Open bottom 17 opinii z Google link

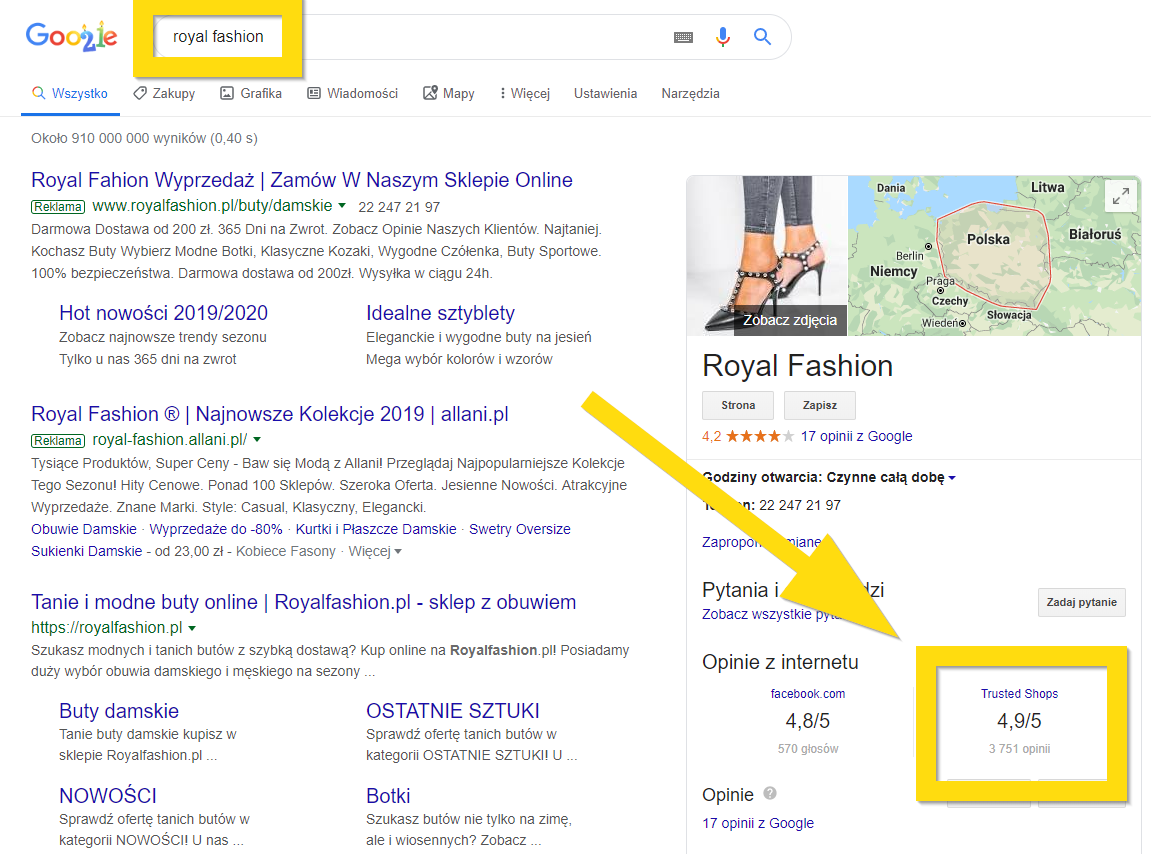pyautogui.click(x=758, y=823)
